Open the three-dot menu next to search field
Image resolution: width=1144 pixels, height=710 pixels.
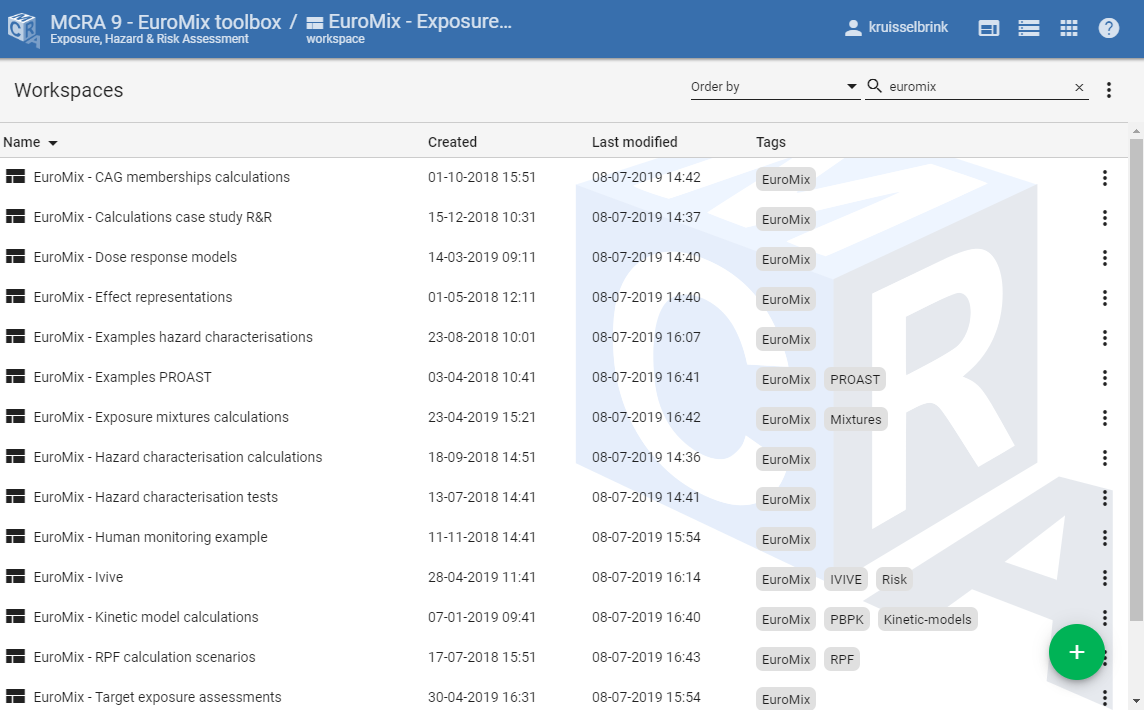[1109, 89]
